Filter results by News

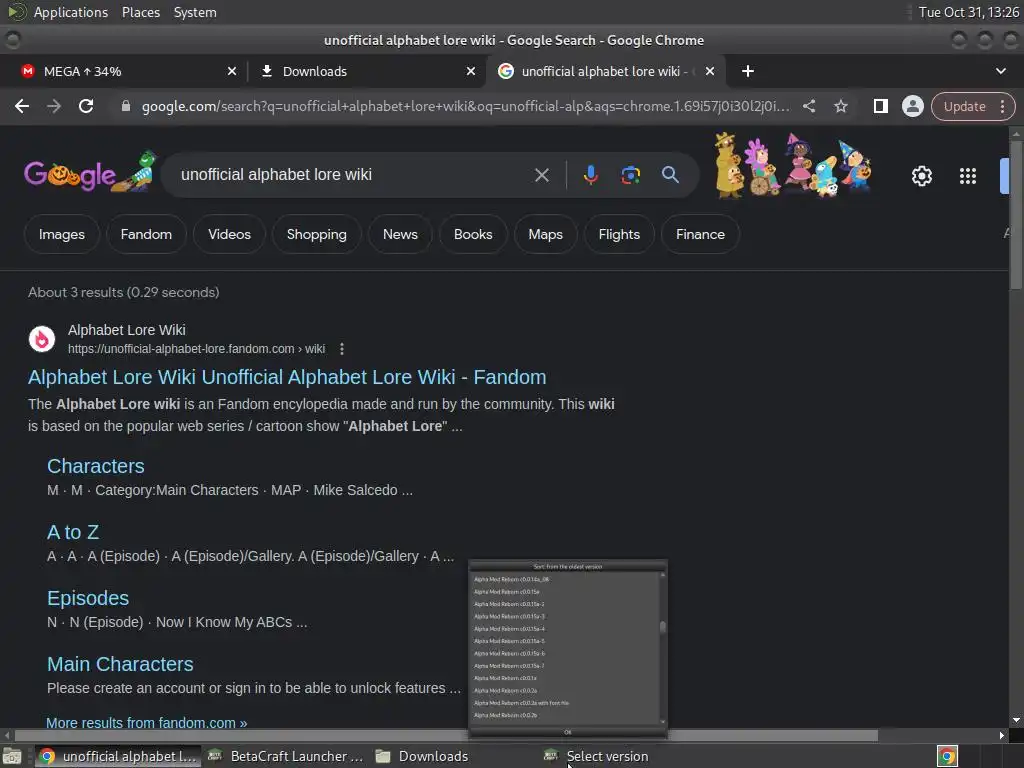pyautogui.click(x=400, y=234)
